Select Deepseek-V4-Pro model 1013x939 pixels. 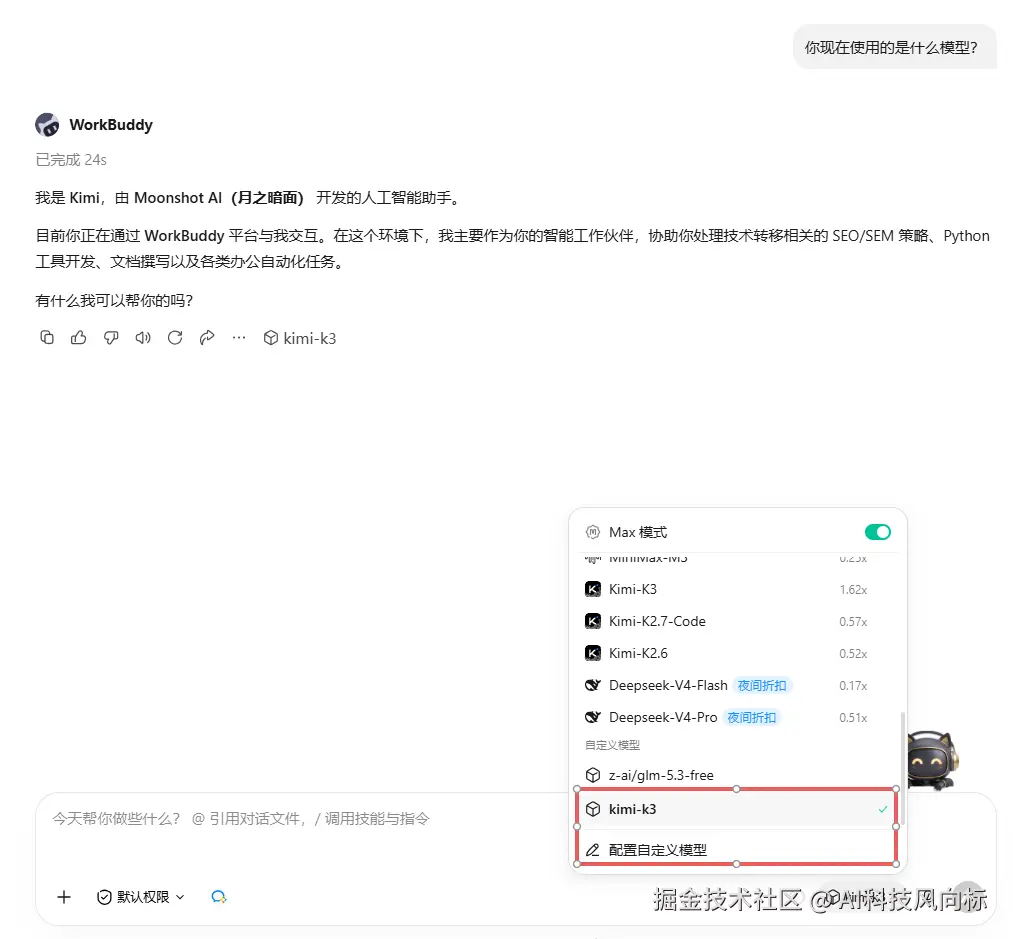(736, 717)
